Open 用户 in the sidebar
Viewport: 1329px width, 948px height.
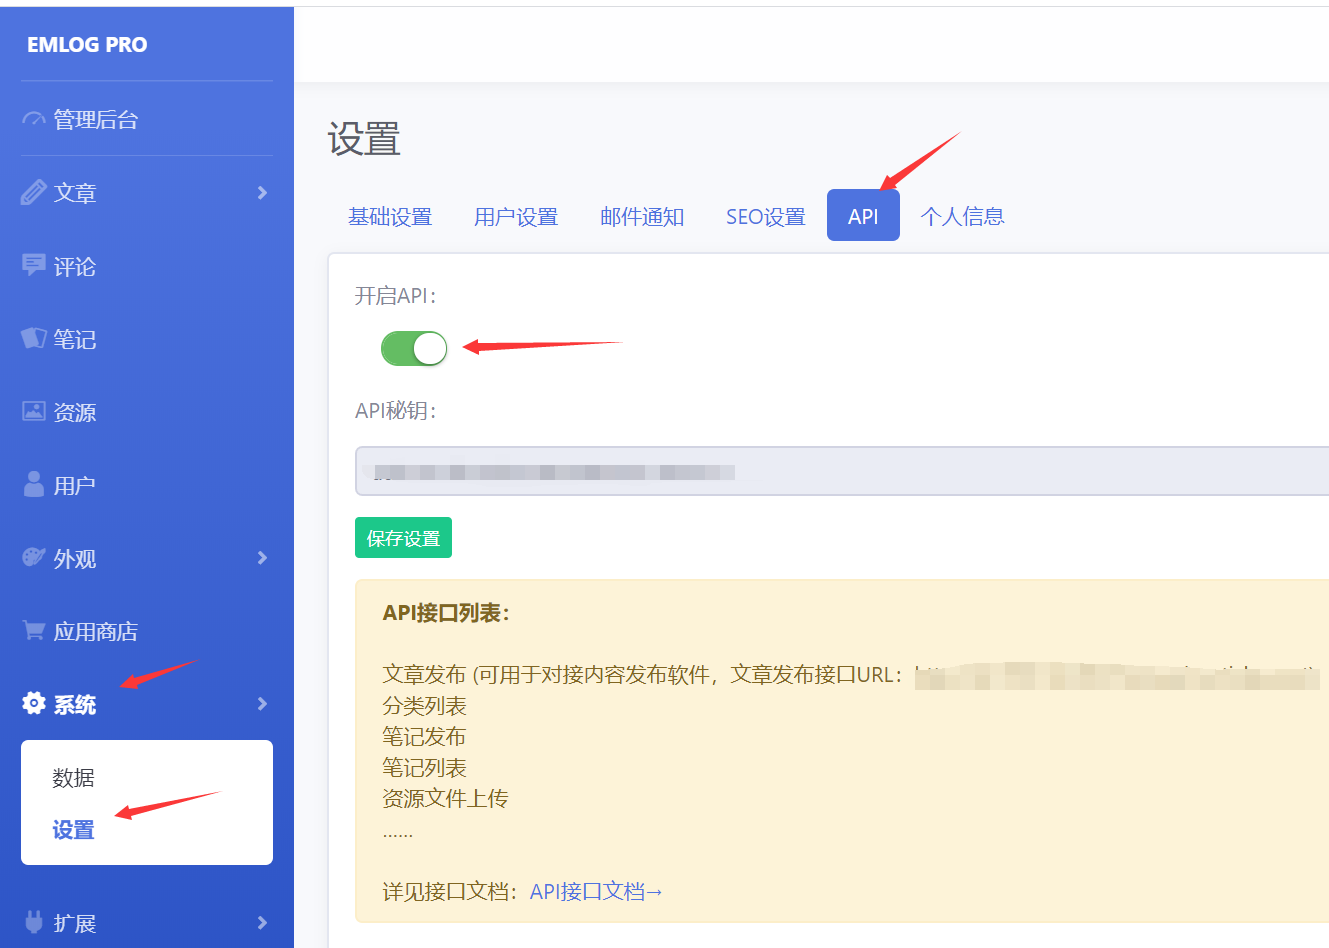pyautogui.click(x=75, y=485)
